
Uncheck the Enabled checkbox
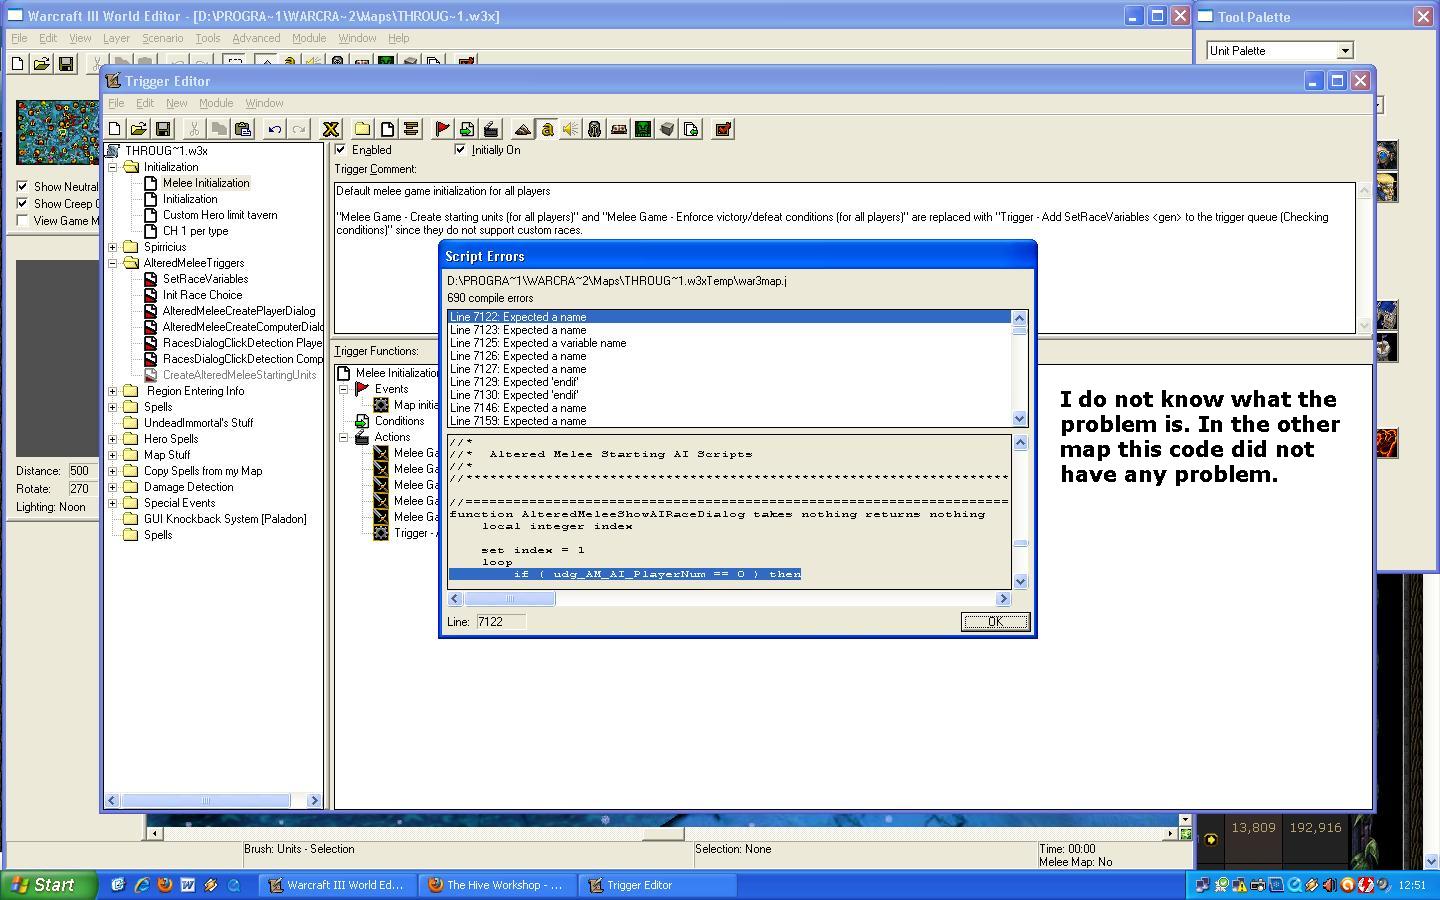coord(341,150)
